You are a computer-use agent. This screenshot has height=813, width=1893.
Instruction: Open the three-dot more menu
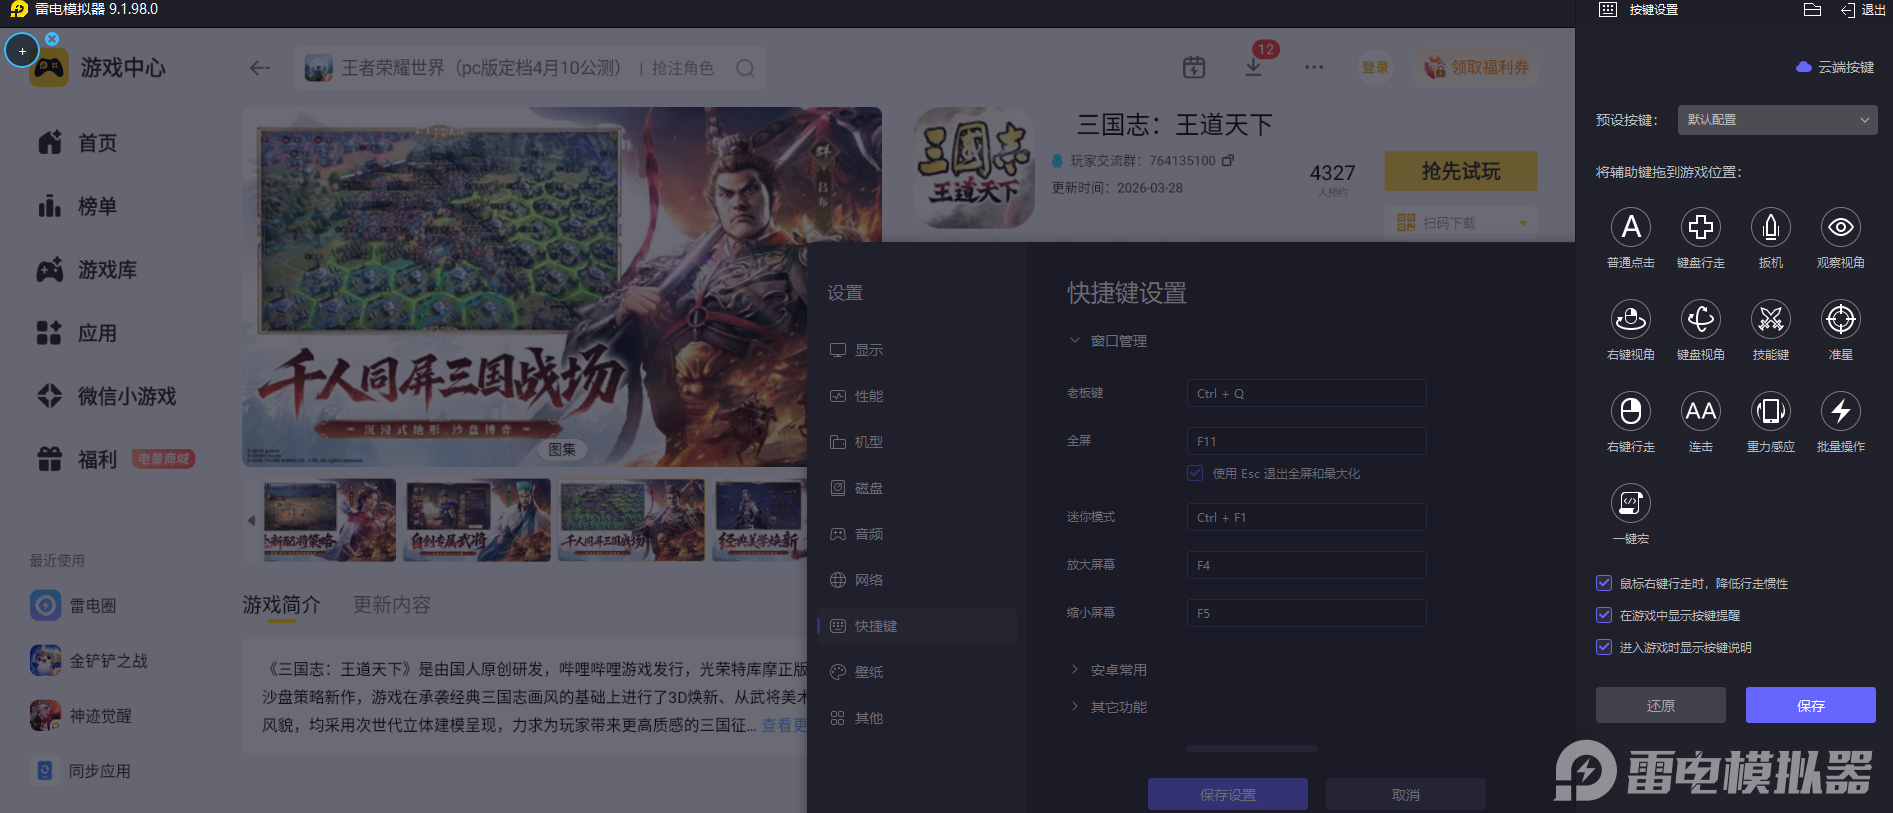[1314, 67]
